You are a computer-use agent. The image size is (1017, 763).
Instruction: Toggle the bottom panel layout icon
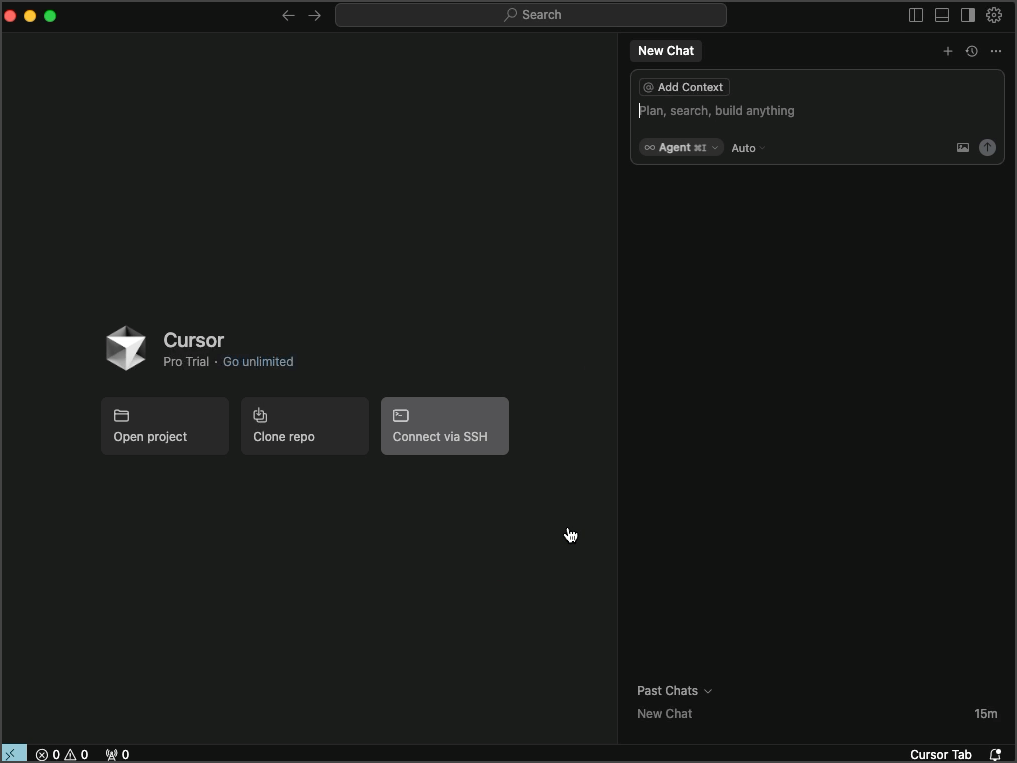coord(942,15)
